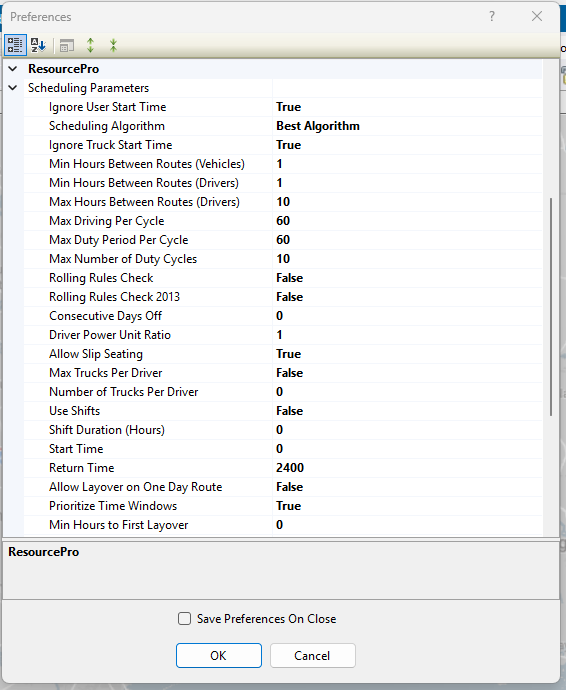
Task: Edit Number of Trucks Per Driver value
Action: click(x=407, y=391)
